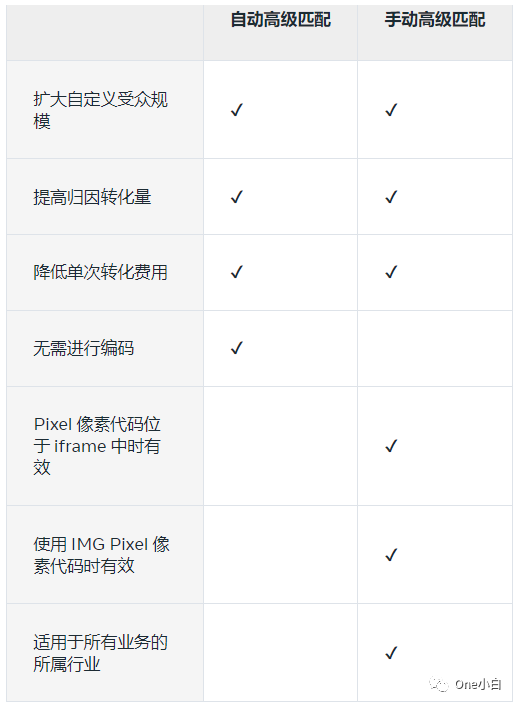This screenshot has height=707, width=518.
Task: Click the automatic checkmark for 扩大自定义受众规模
Action: pyautogui.click(x=237, y=110)
